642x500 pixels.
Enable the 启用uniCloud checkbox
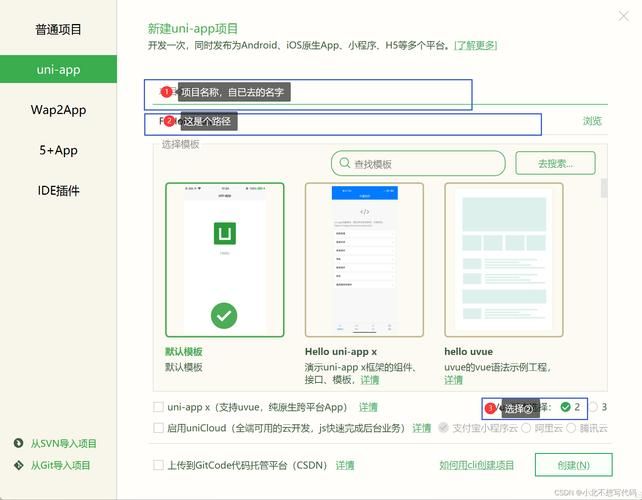click(x=158, y=428)
